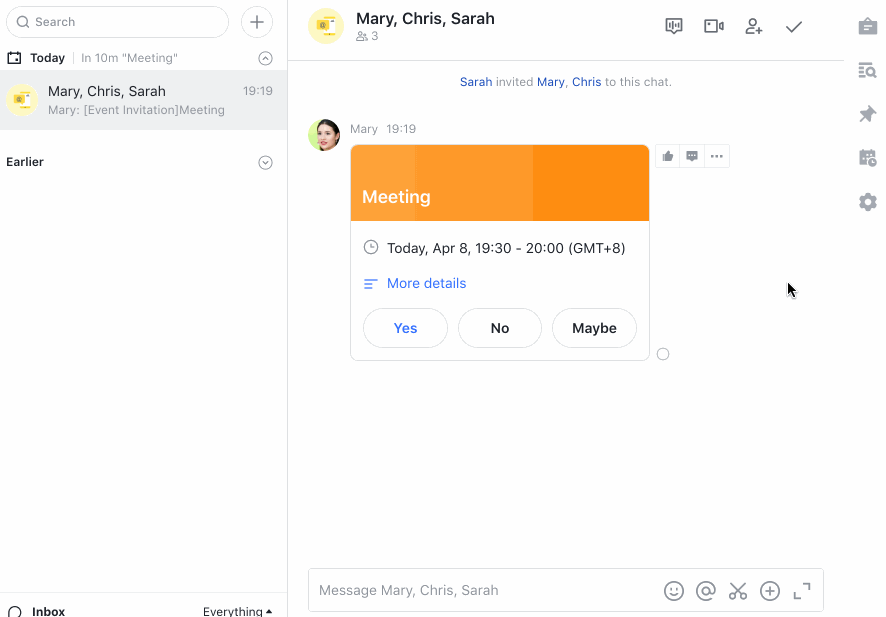This screenshot has width=886, height=617.
Task: Open more options ellipsis on message
Action: 716,157
